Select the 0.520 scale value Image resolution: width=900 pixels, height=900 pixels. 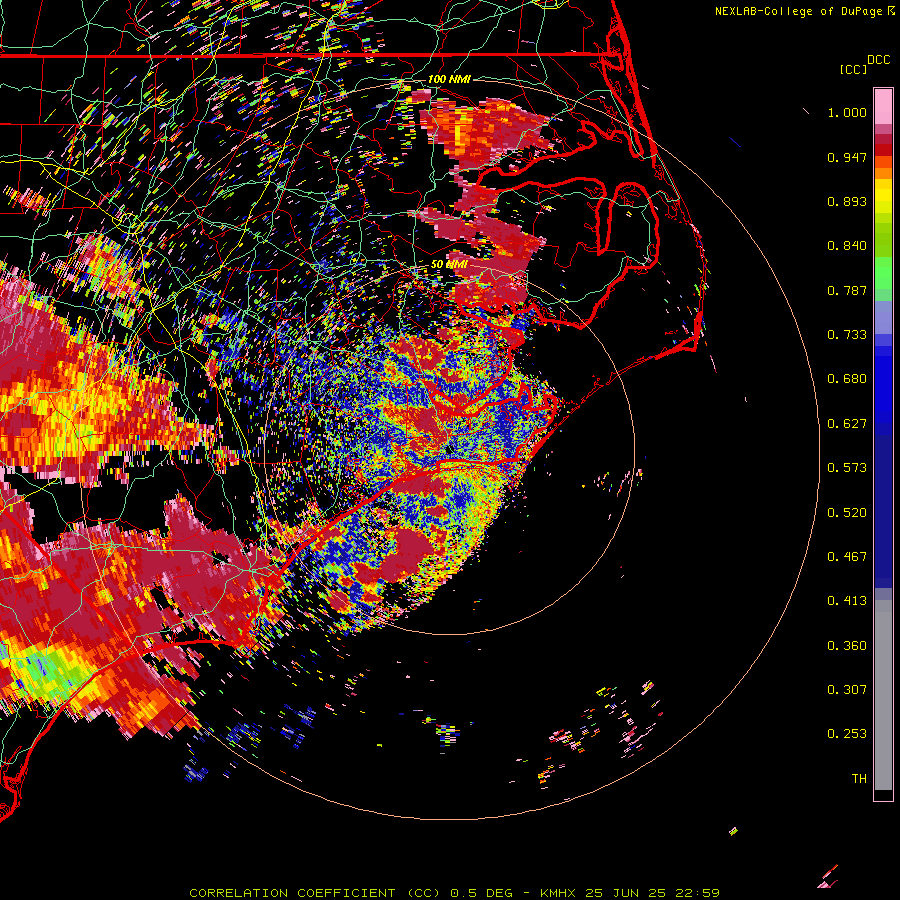pyautogui.click(x=847, y=513)
